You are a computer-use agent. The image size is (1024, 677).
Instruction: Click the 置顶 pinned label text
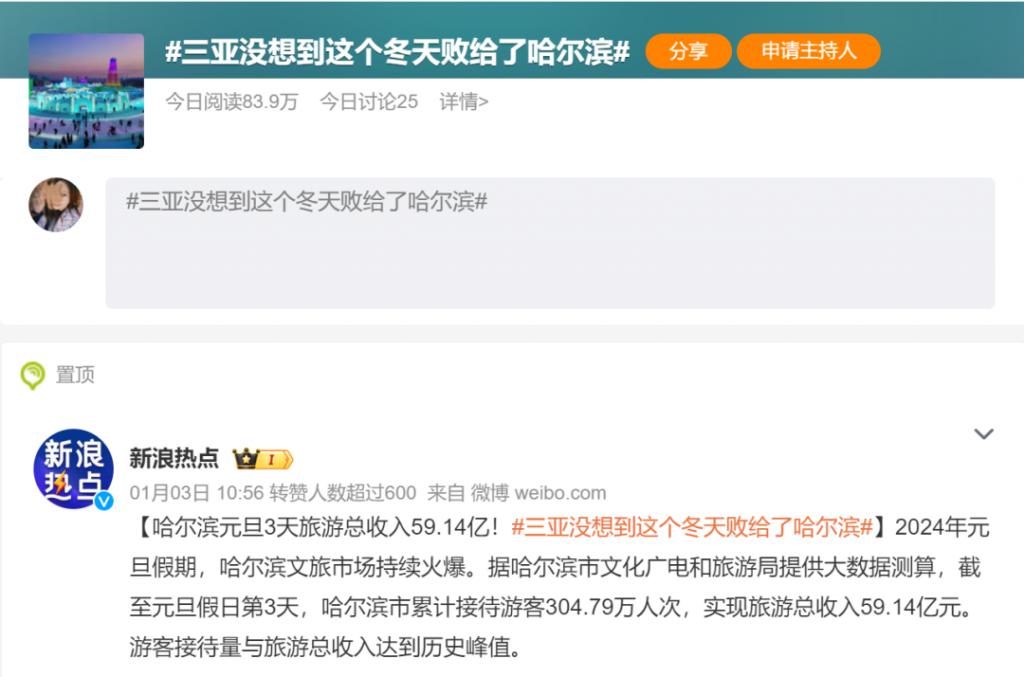75,375
